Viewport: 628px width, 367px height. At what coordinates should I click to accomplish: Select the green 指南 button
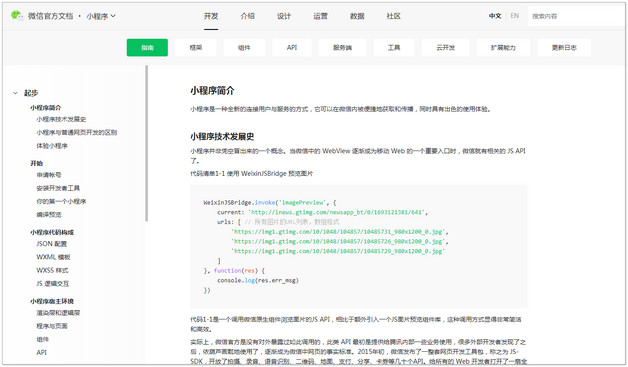click(147, 48)
